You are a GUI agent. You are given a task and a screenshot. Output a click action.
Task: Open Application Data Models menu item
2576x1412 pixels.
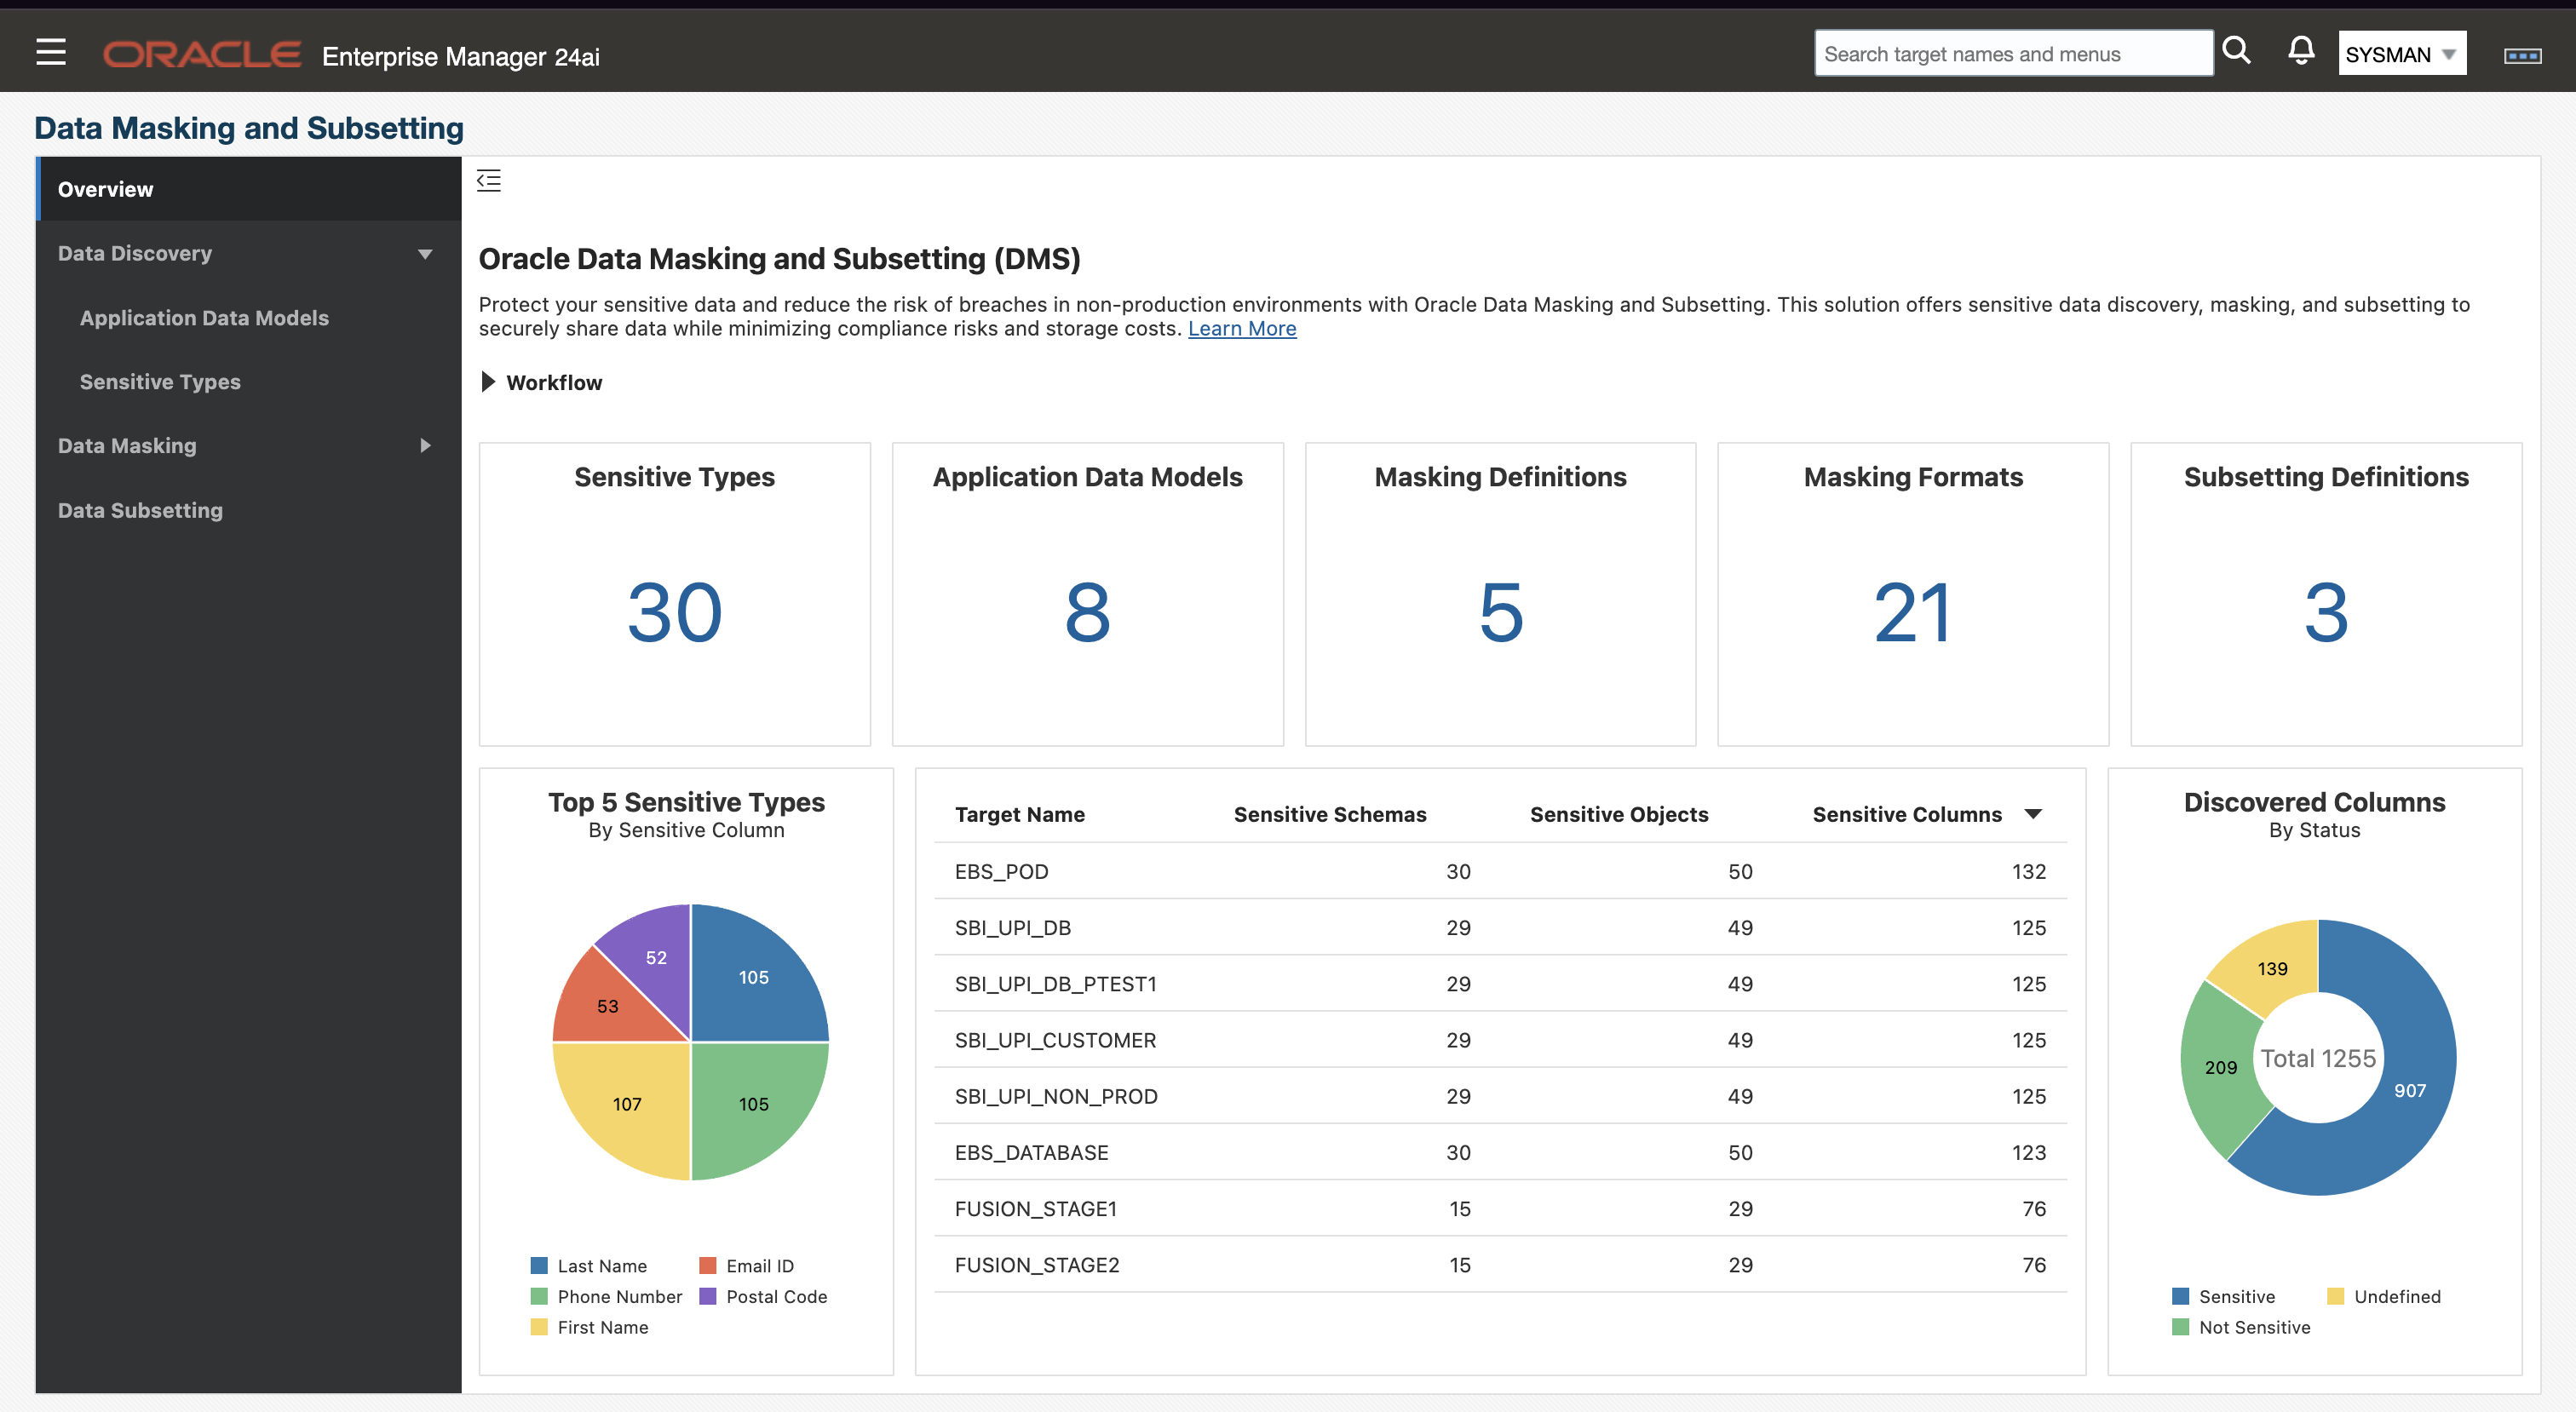pyautogui.click(x=204, y=318)
